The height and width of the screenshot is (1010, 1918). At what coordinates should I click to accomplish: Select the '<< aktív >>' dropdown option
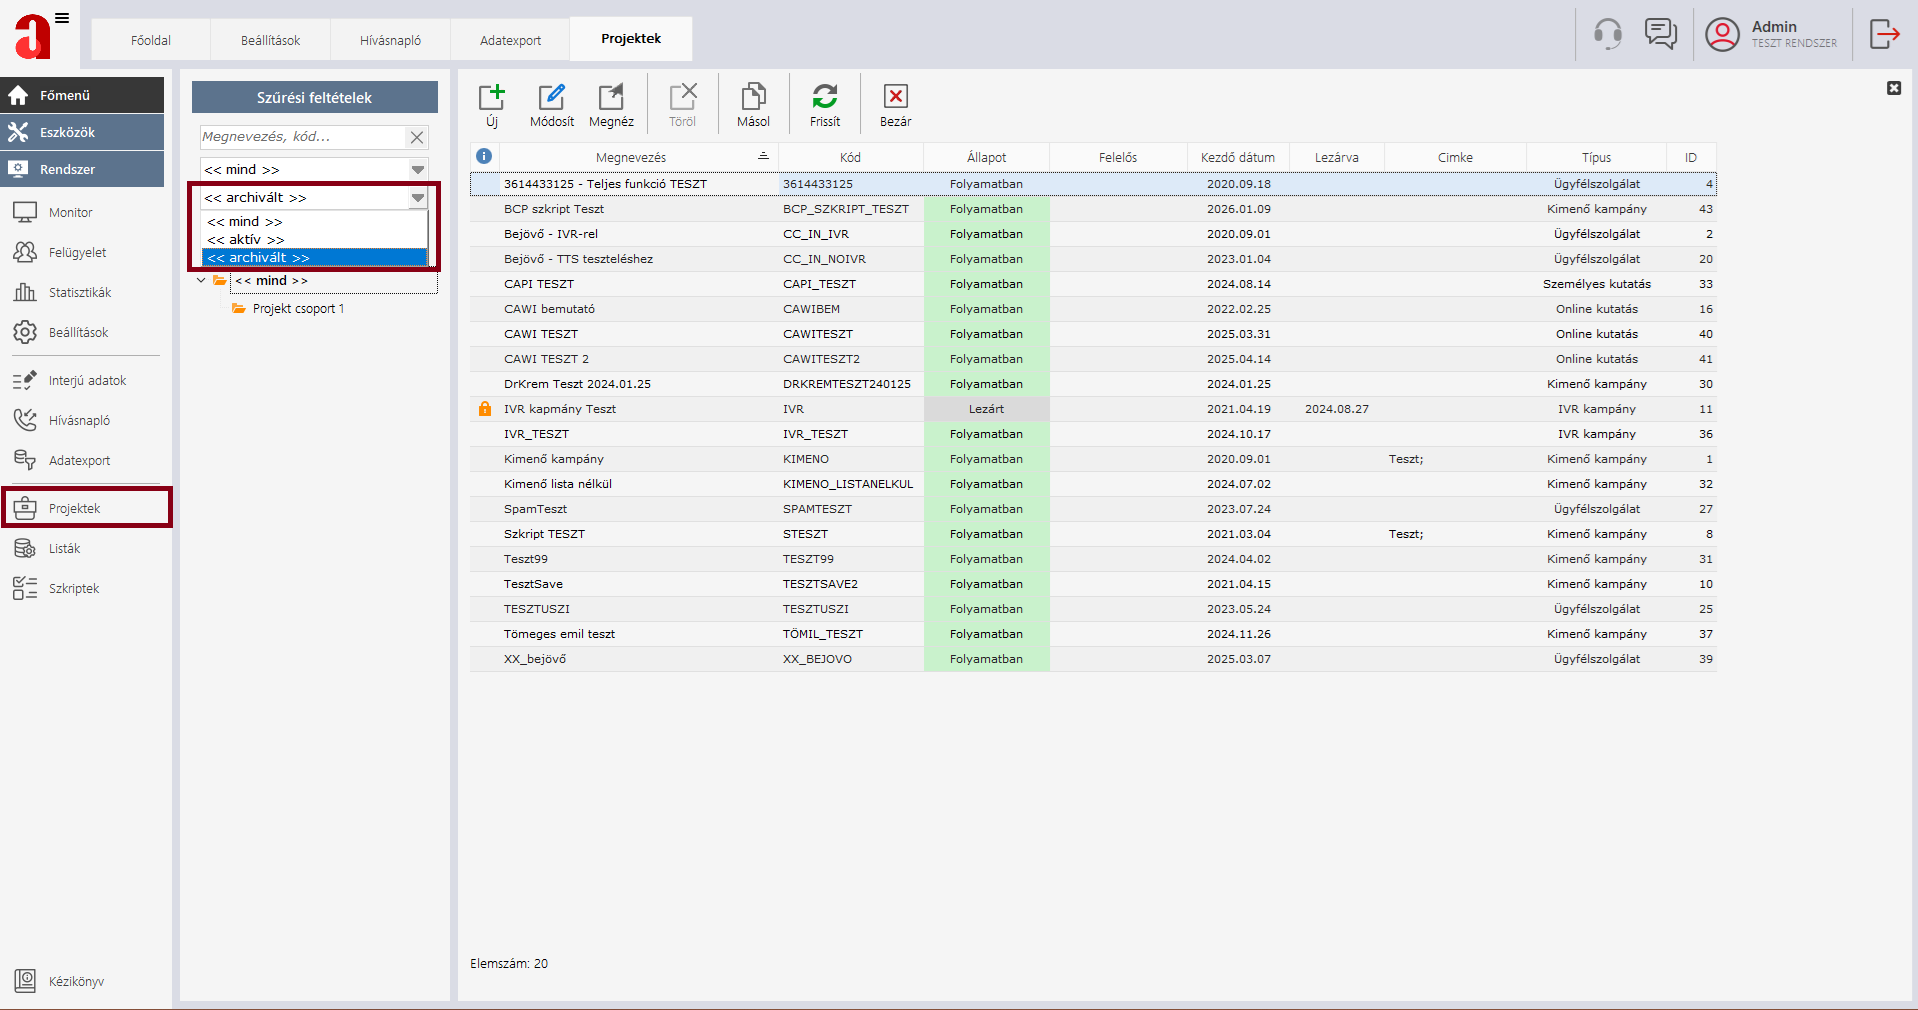(246, 240)
